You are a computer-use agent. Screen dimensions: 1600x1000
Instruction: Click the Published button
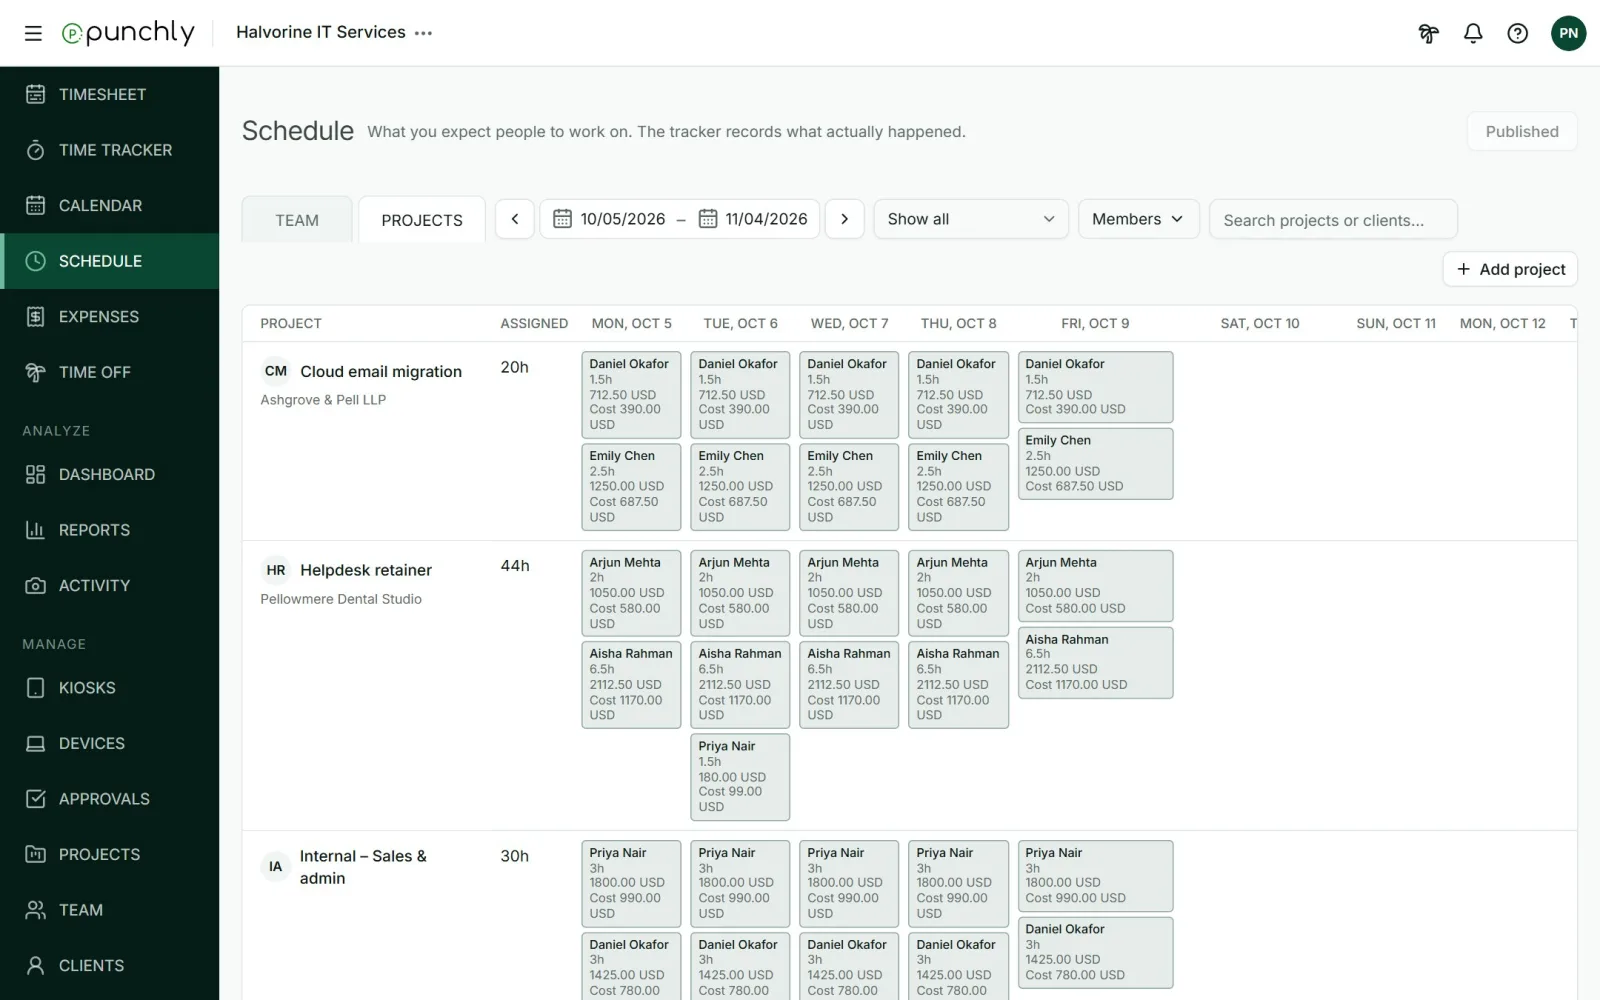click(1522, 131)
